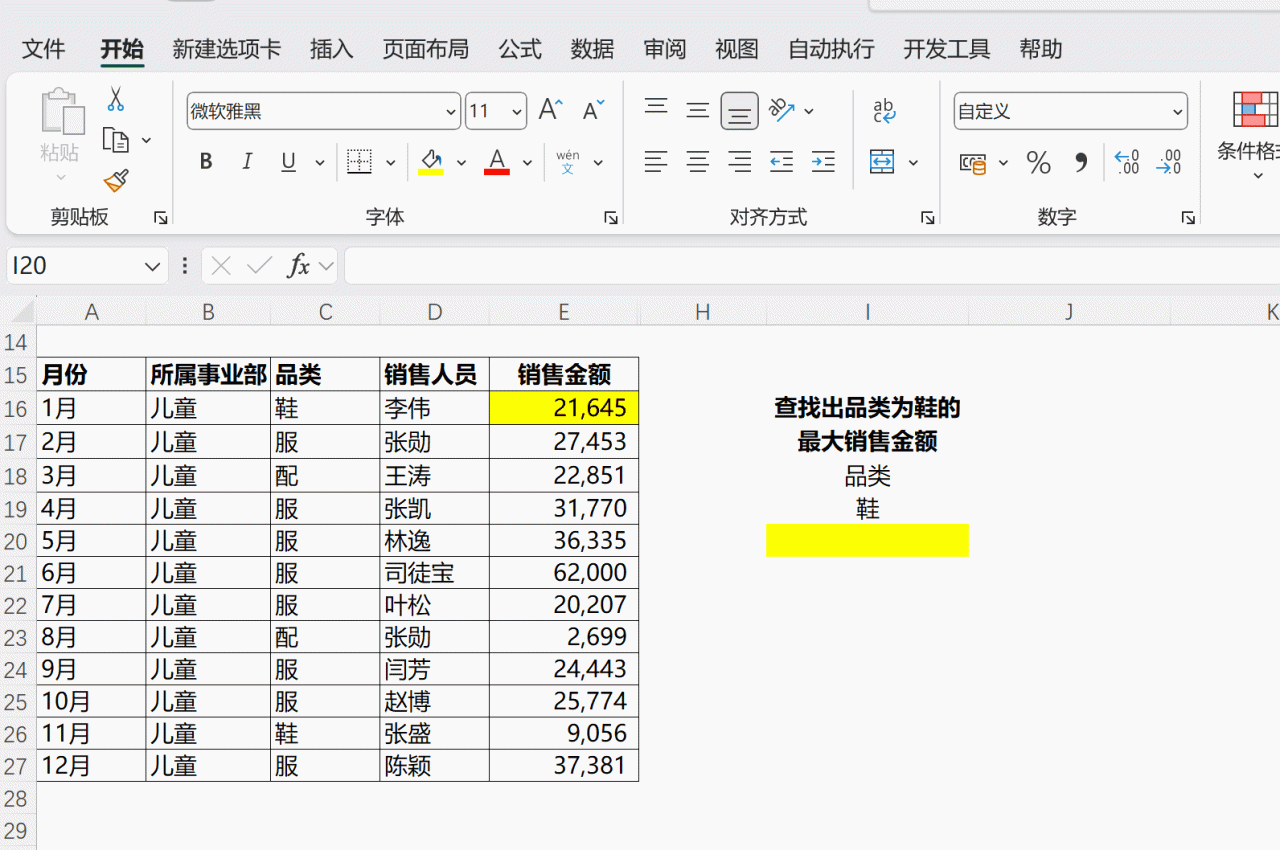
Task: Click the Insert Function fx icon
Action: tap(298, 266)
